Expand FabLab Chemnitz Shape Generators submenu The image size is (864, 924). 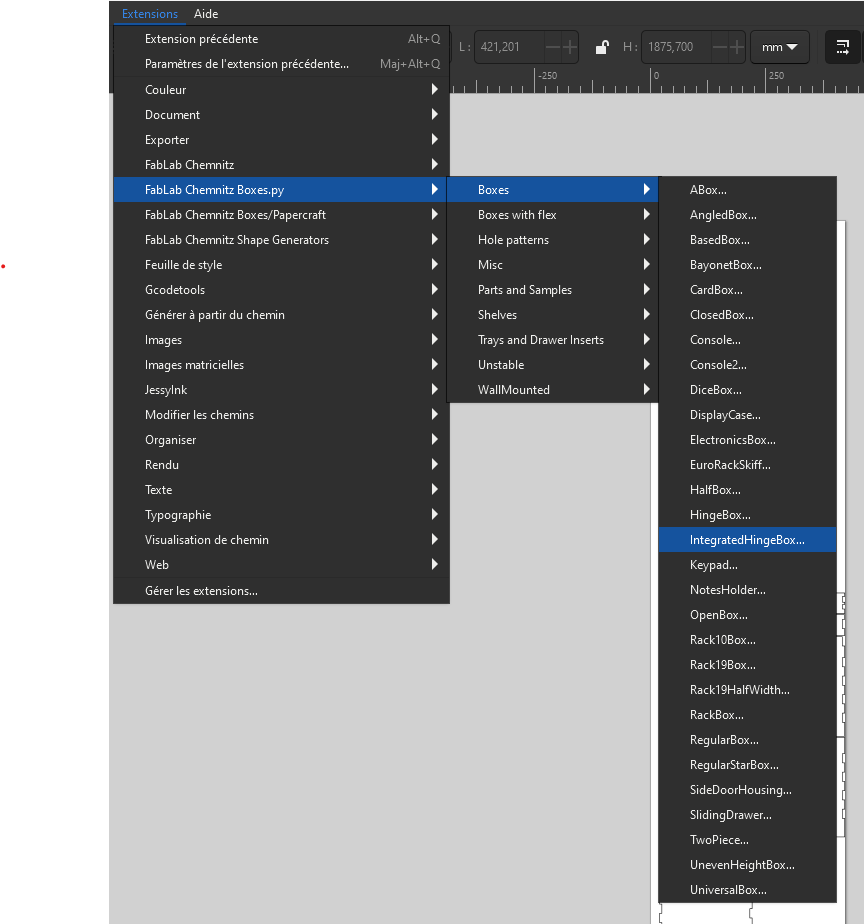pyautogui.click(x=282, y=240)
